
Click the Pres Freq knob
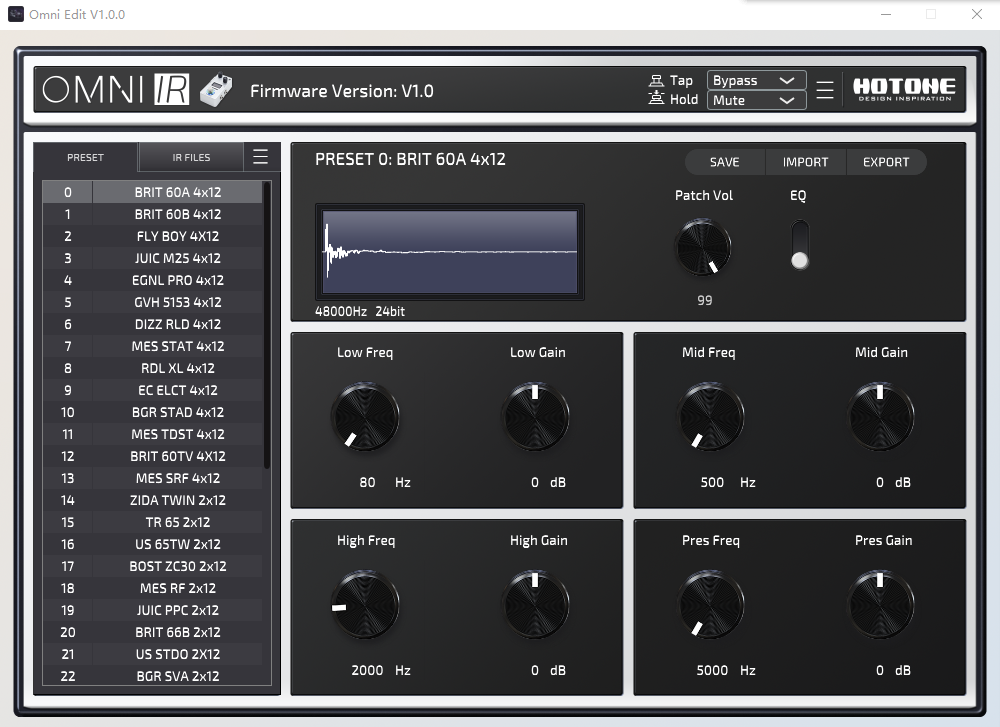coord(710,605)
